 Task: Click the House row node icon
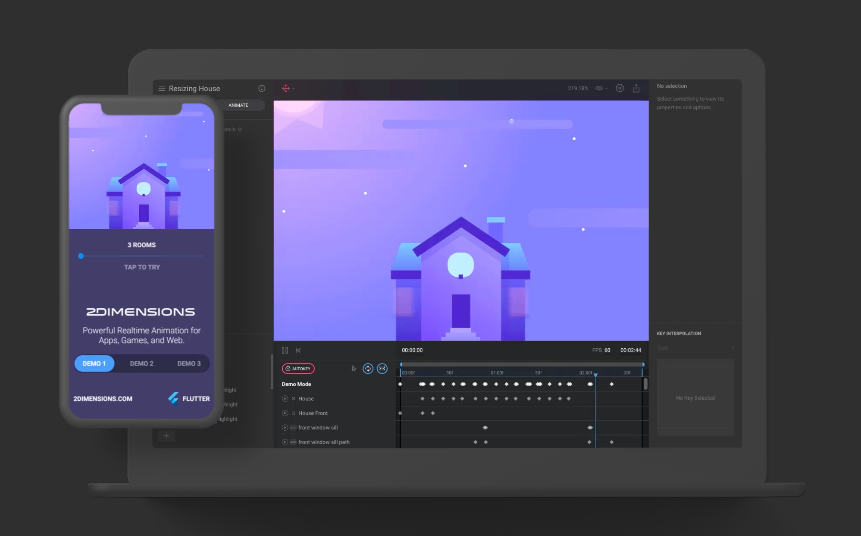point(293,399)
